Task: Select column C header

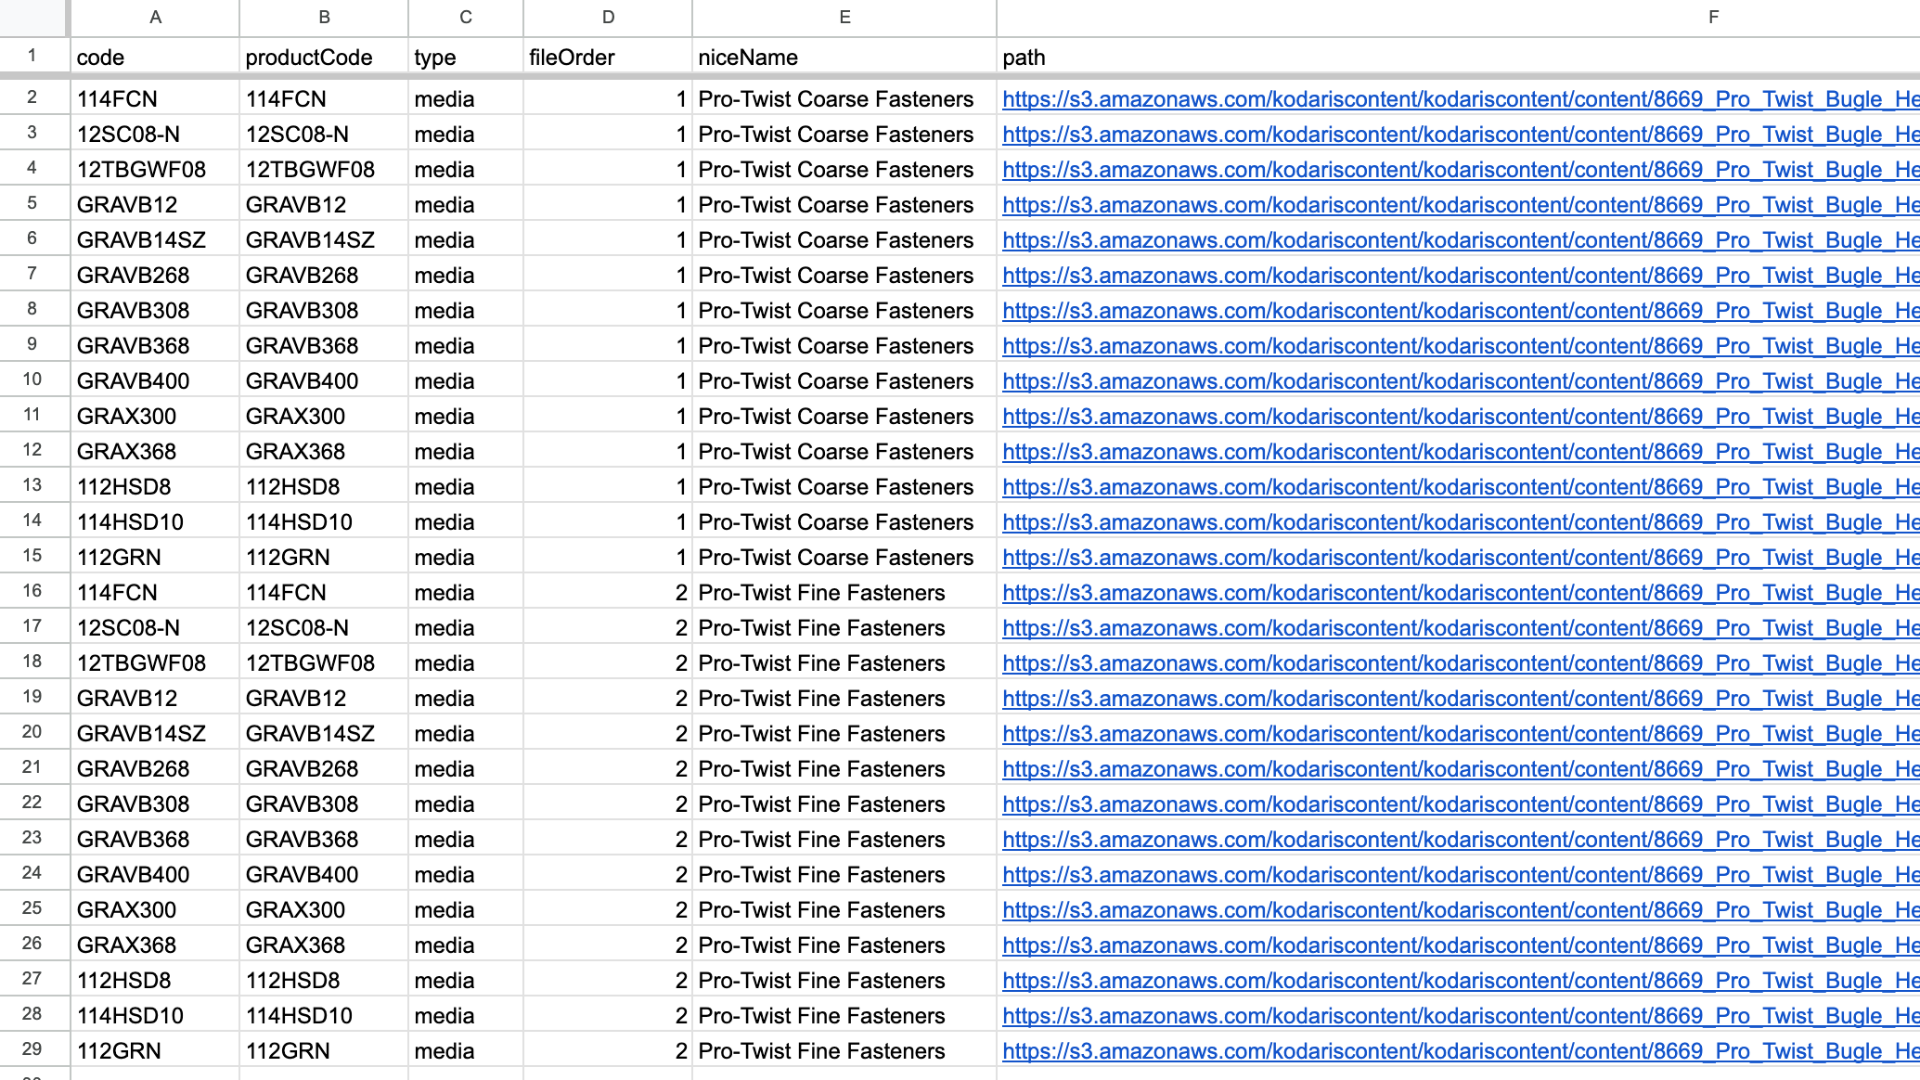Action: tap(465, 17)
